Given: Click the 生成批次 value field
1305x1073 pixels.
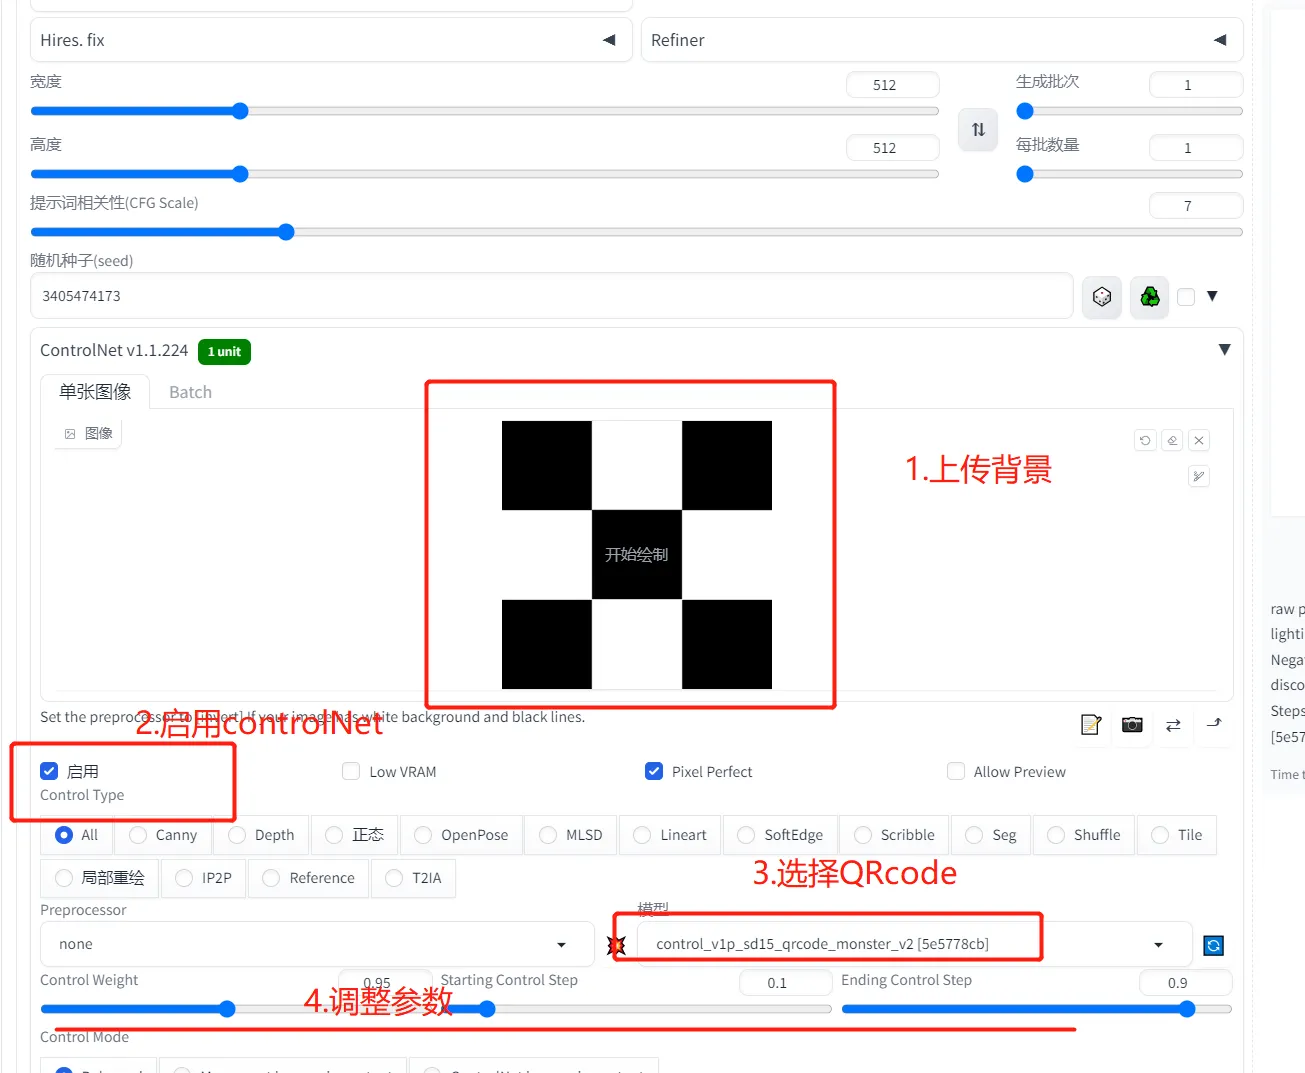Looking at the screenshot, I should [x=1196, y=85].
